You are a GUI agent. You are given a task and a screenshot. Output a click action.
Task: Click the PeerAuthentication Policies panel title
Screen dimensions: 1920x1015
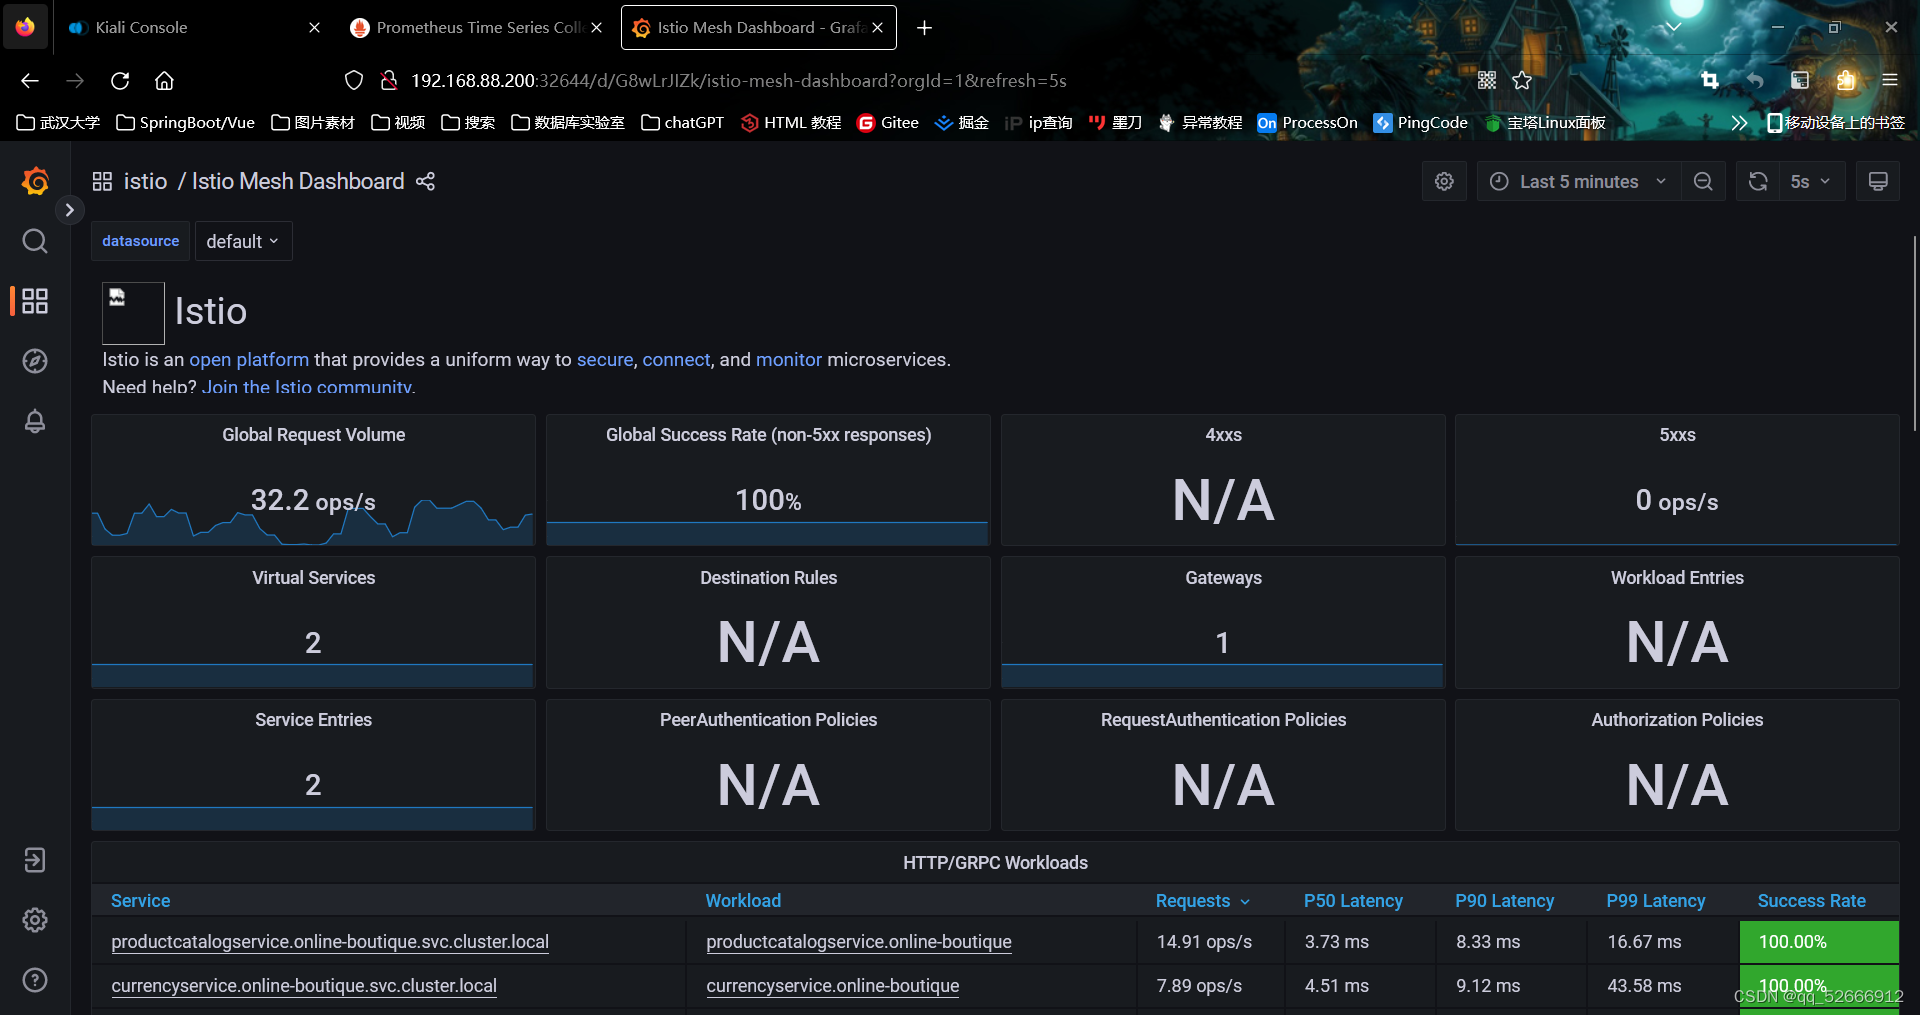[x=768, y=720]
